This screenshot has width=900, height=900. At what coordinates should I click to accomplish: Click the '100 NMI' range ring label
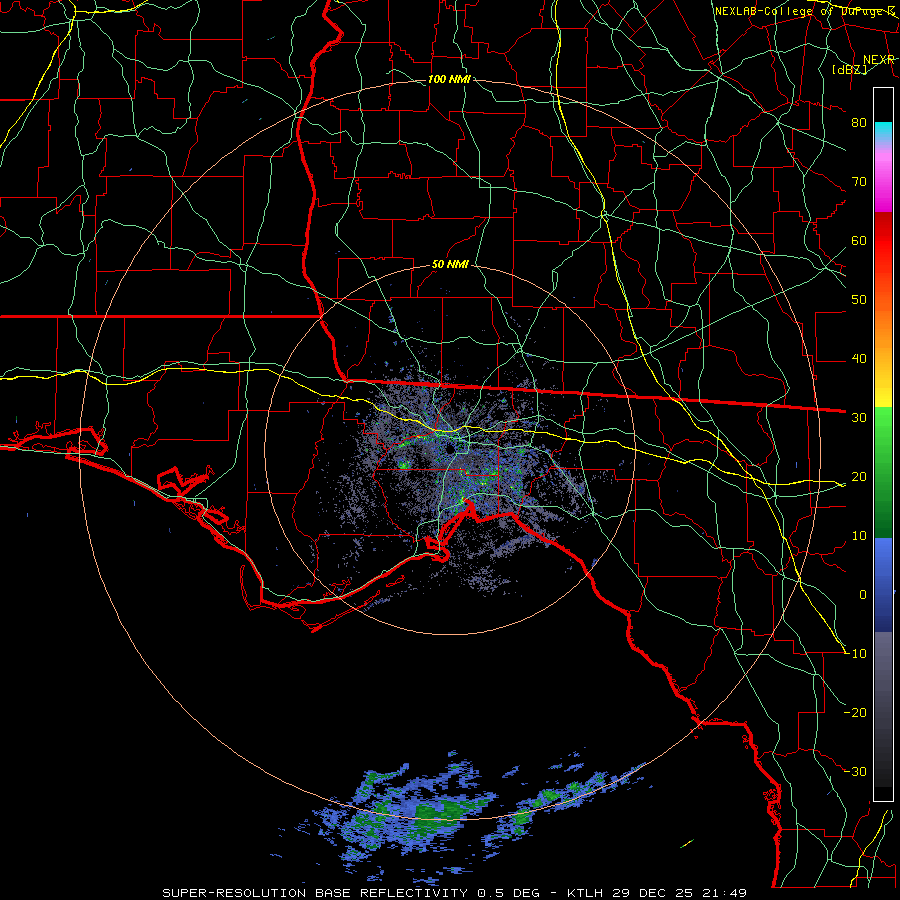click(x=449, y=79)
